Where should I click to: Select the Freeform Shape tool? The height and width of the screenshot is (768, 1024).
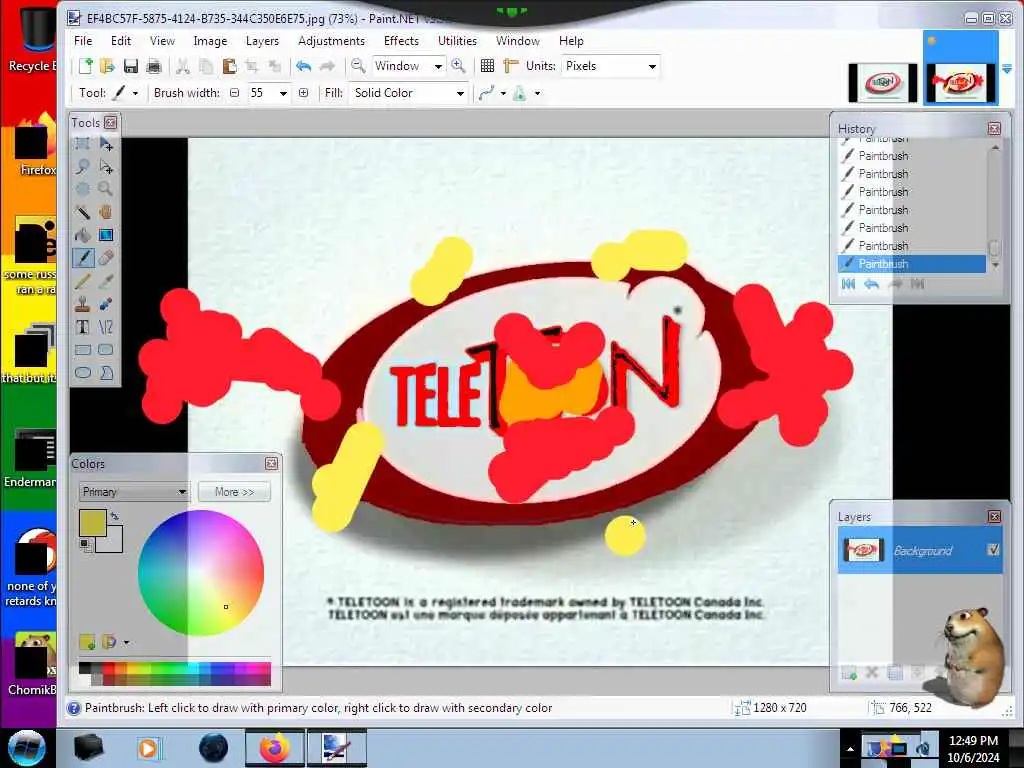pyautogui.click(x=106, y=373)
